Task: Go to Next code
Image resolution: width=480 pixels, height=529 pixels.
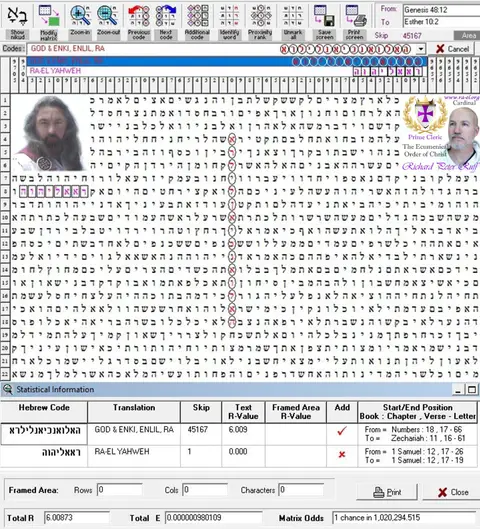Action: 166,15
